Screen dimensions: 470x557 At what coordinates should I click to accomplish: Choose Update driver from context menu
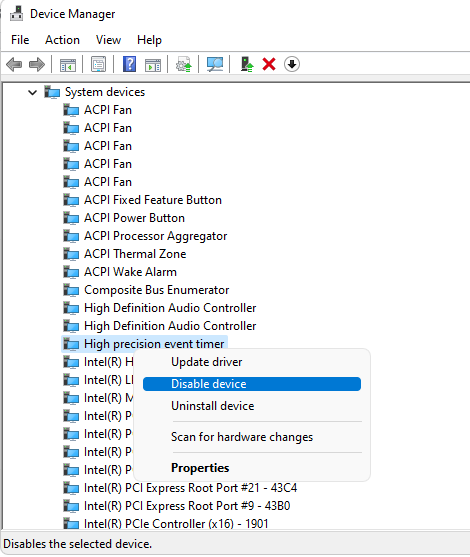point(206,362)
